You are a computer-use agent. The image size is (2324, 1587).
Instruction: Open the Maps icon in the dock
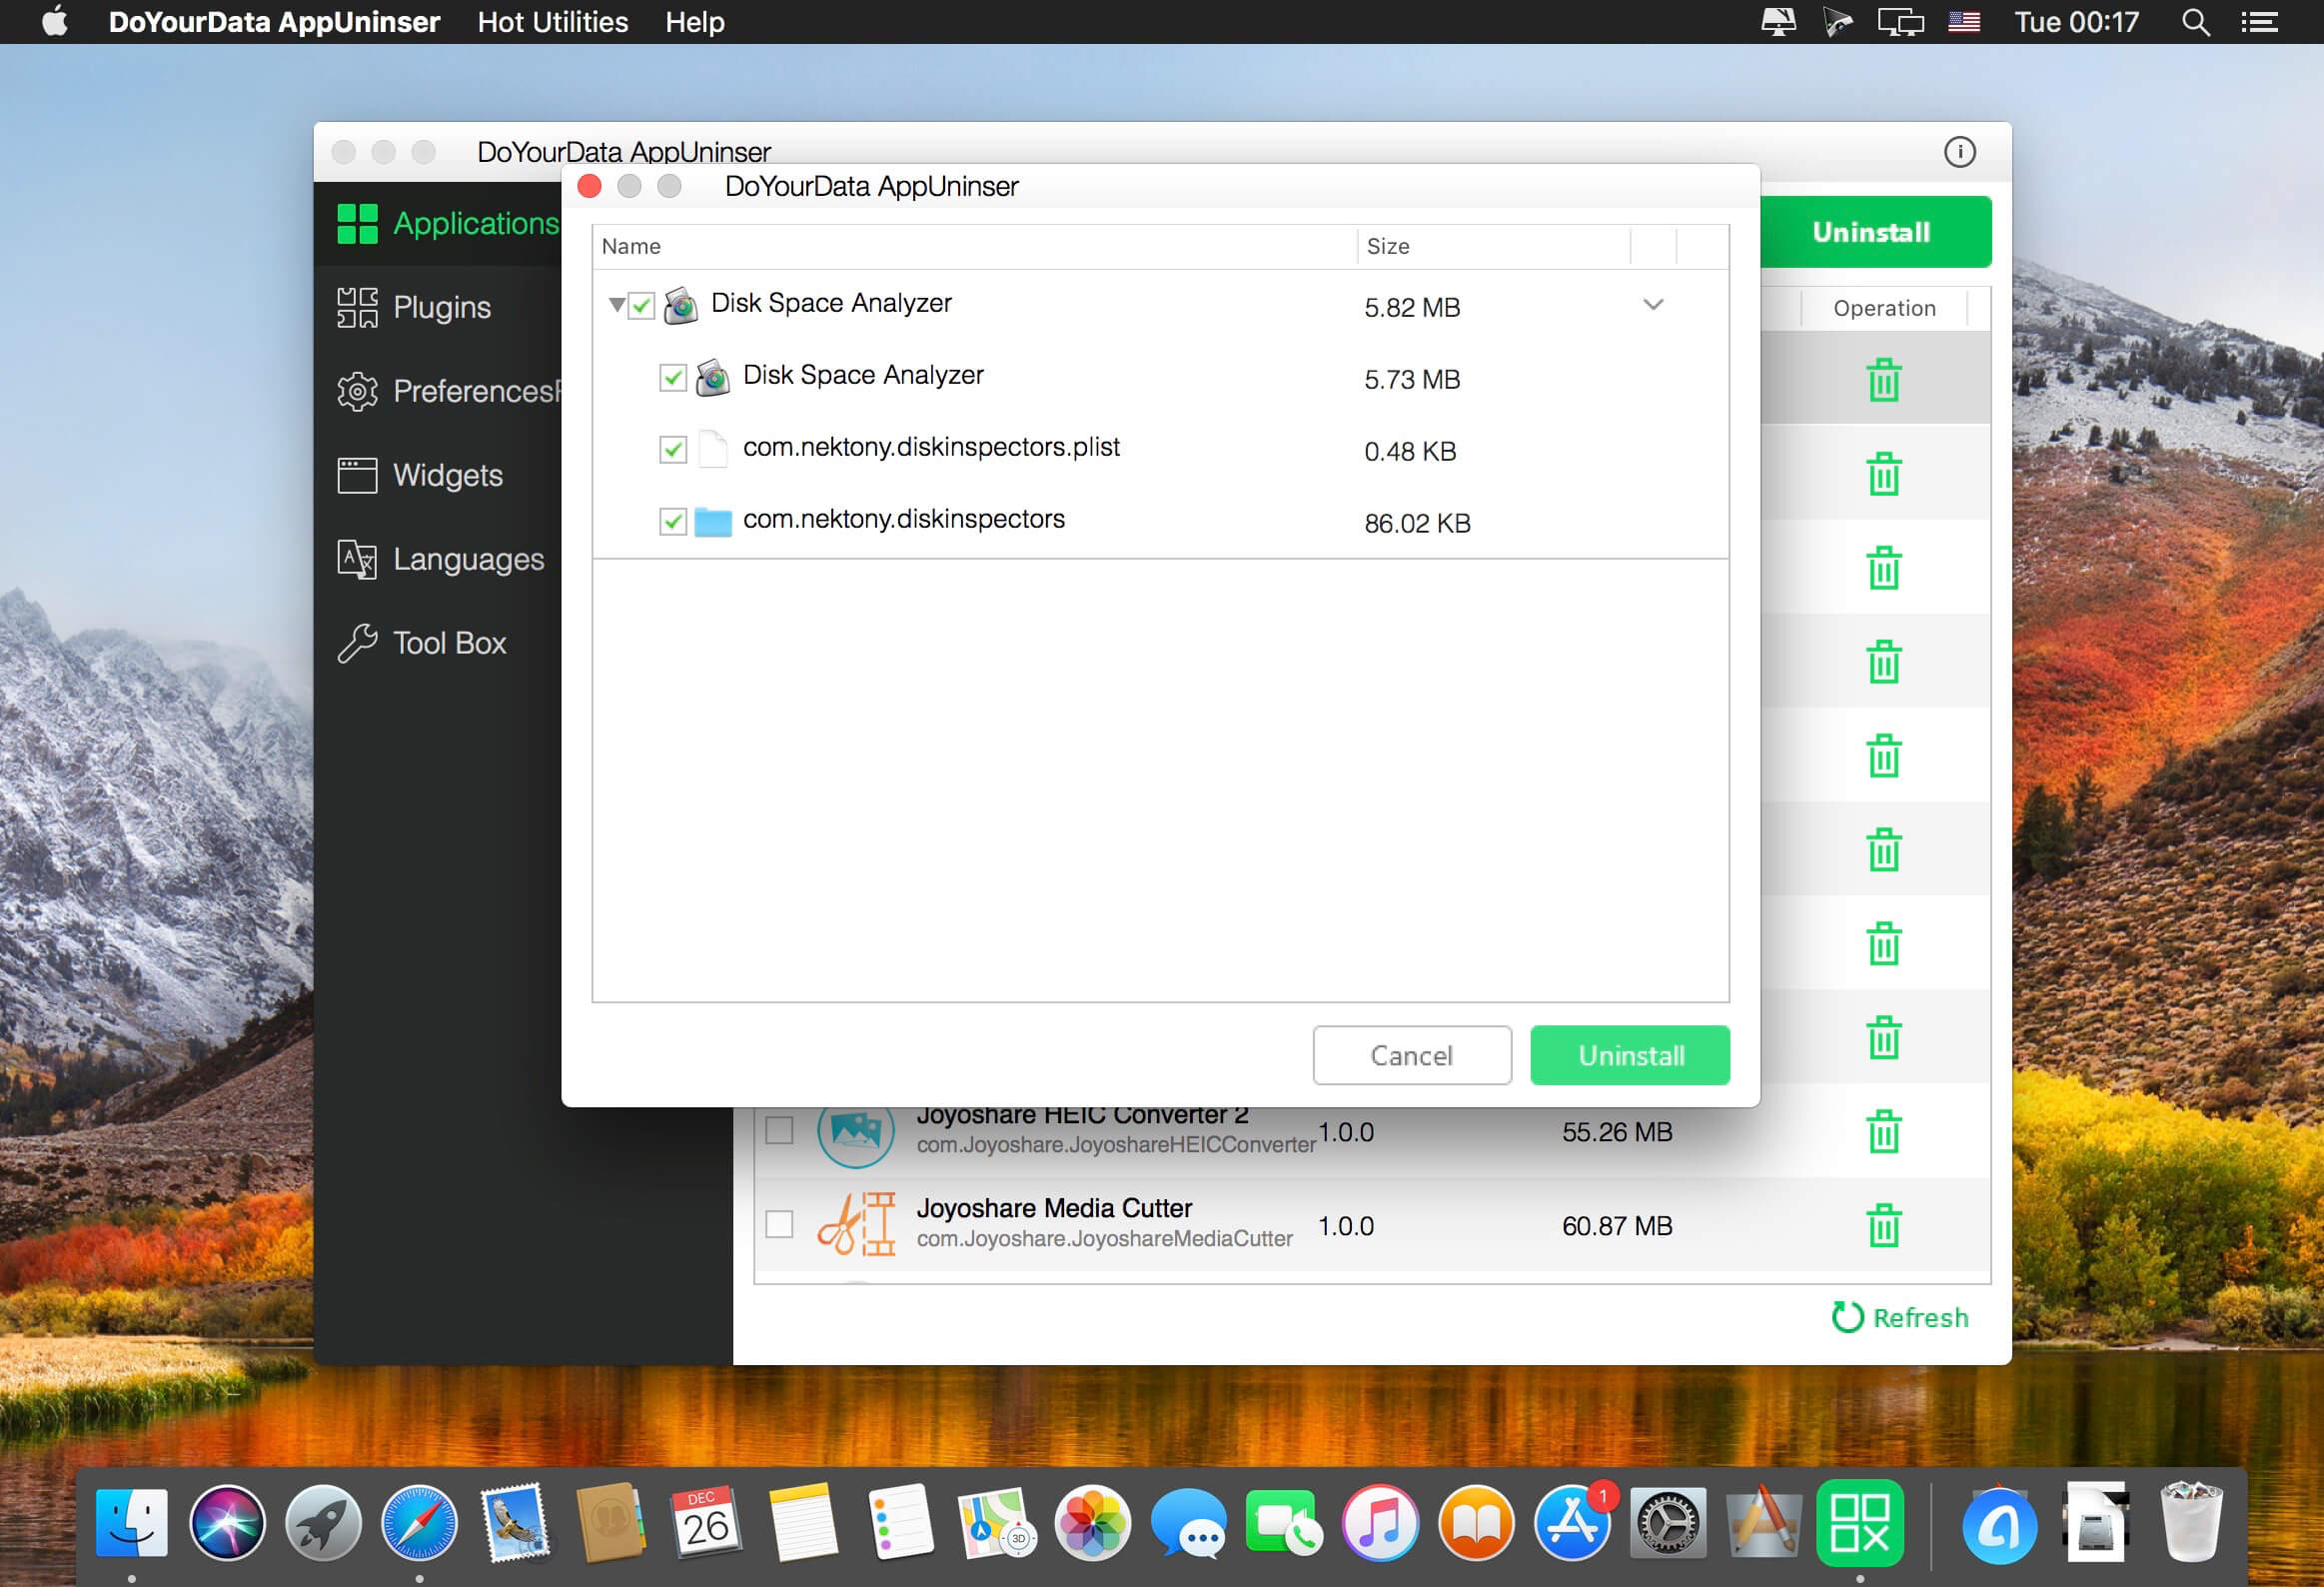[995, 1522]
